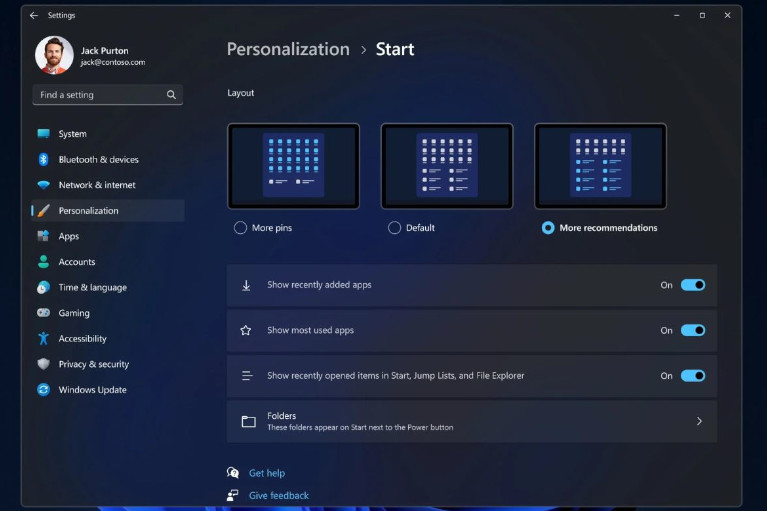Select the Default layout thumbnail
The width and height of the screenshot is (767, 511).
click(447, 166)
